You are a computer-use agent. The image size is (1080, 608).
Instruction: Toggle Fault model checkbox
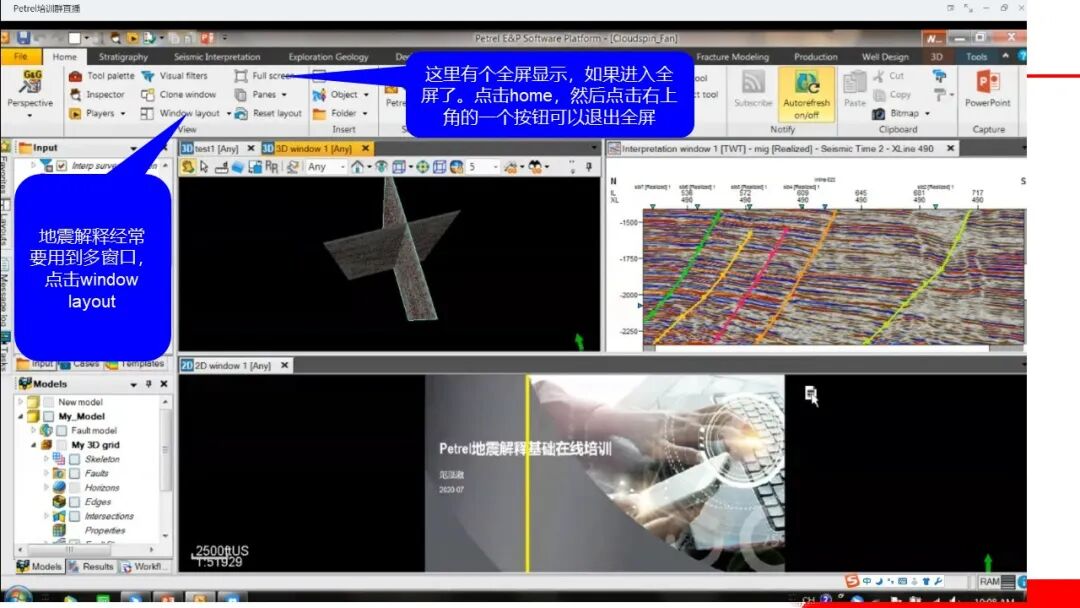tap(62, 430)
